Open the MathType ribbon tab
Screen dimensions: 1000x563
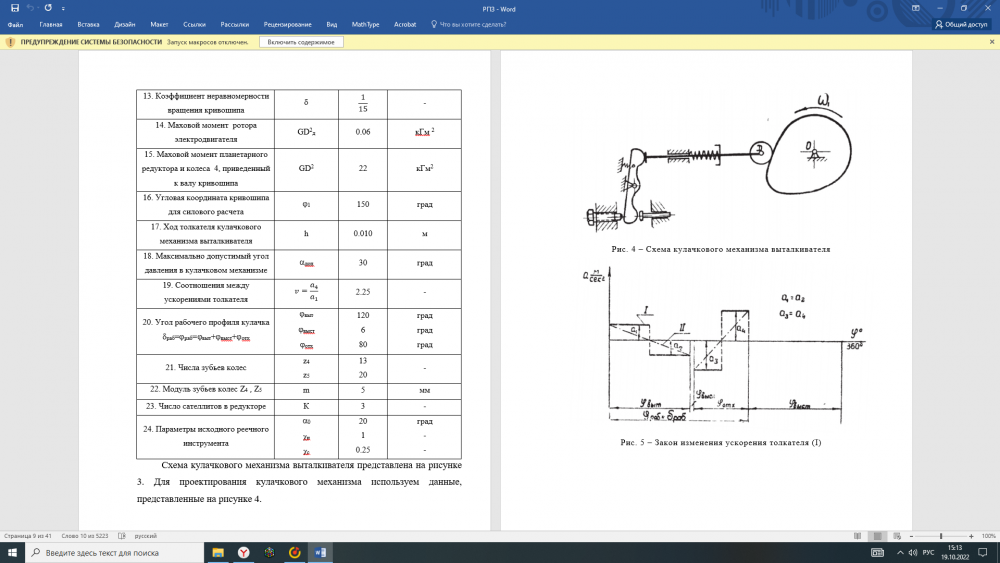[366, 24]
